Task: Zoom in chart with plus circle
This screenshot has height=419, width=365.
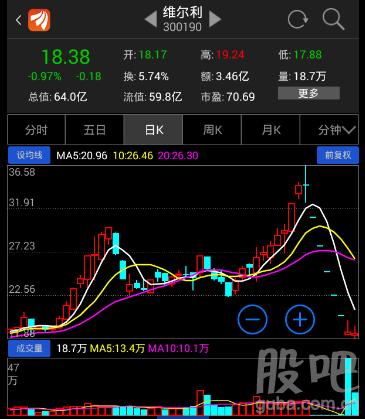Action: tap(300, 319)
